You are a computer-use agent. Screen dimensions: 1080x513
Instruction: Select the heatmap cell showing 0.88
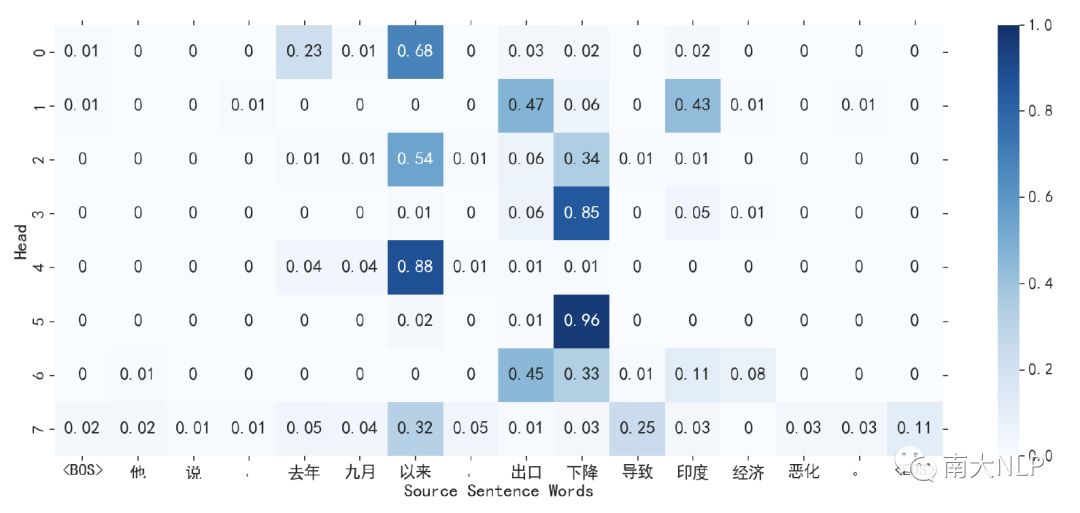pyautogui.click(x=415, y=266)
